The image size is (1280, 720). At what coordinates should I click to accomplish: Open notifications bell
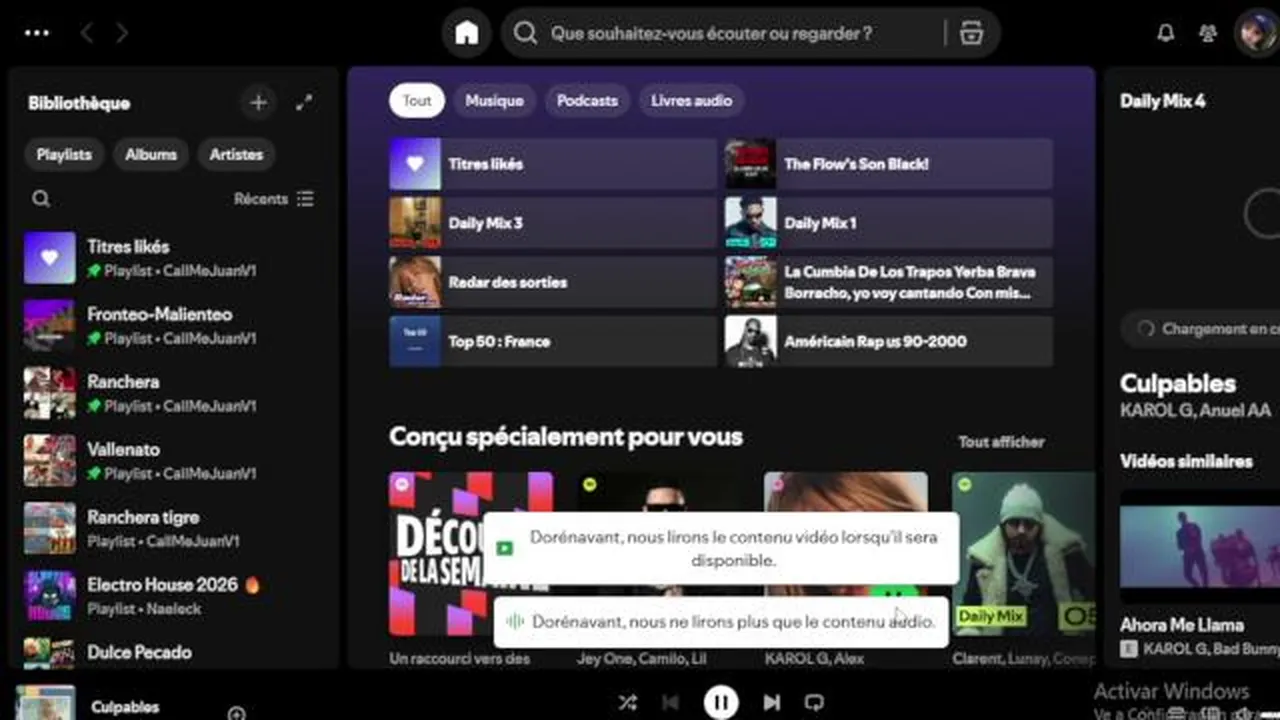[1165, 33]
